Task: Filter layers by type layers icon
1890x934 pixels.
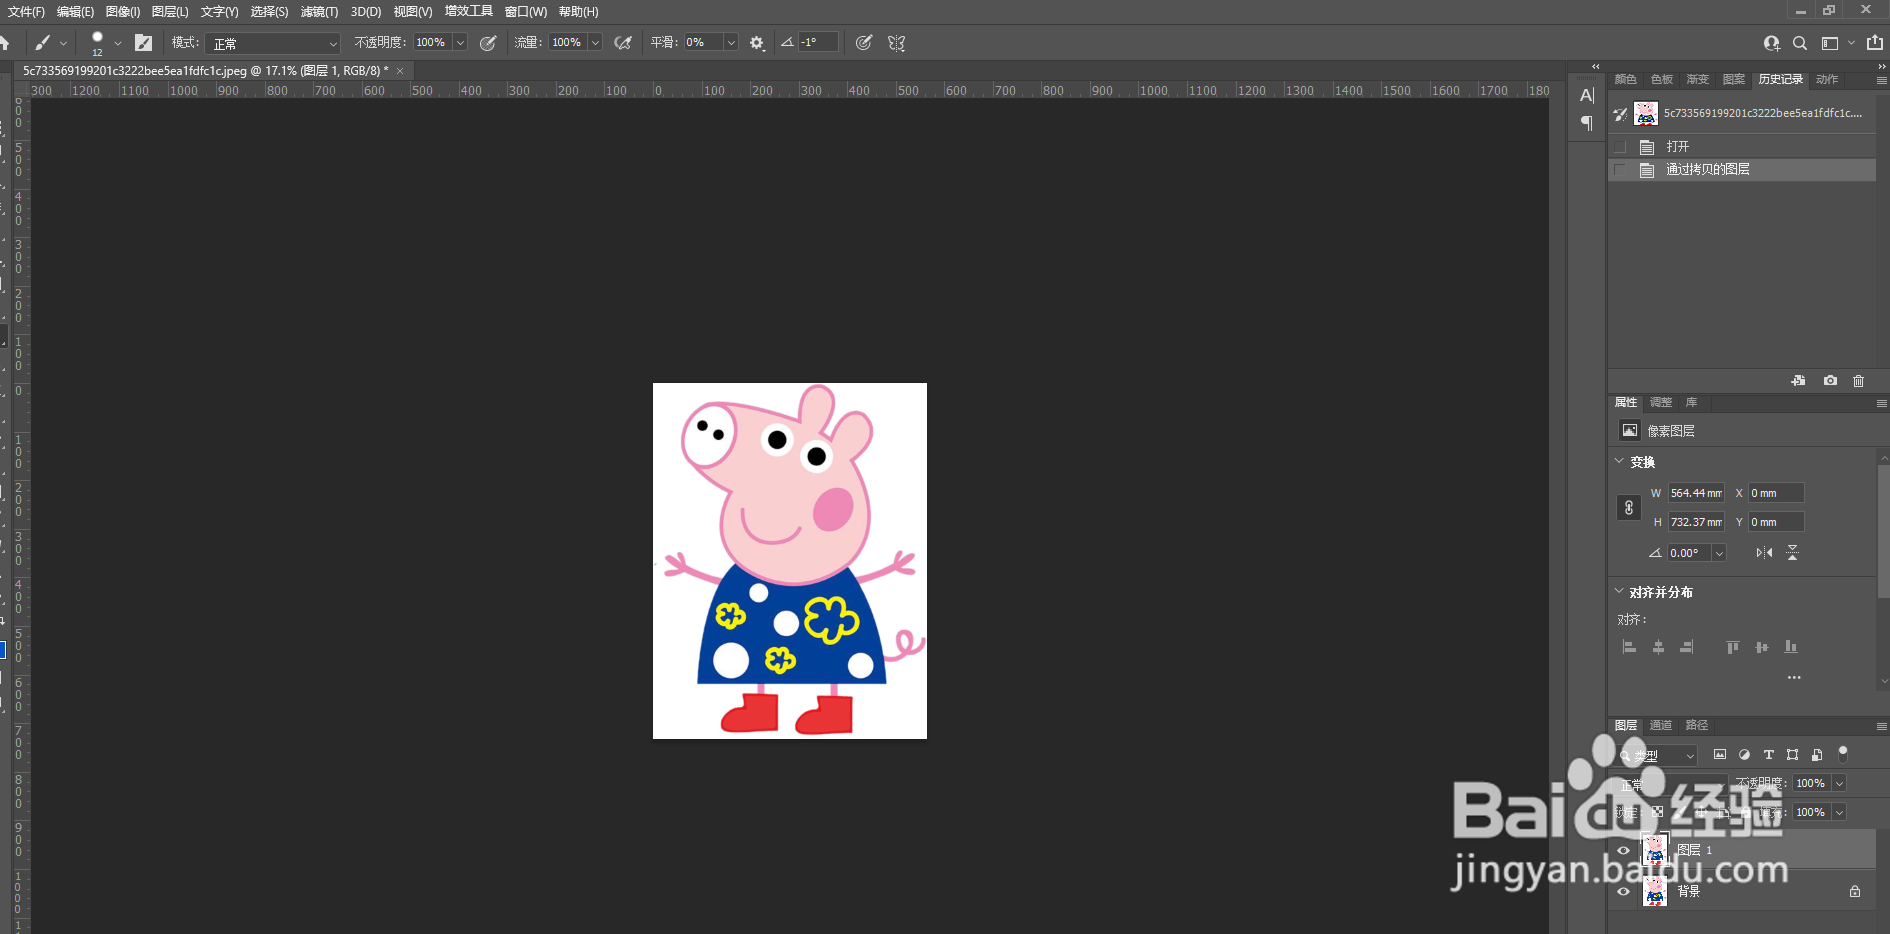Action: pos(1768,755)
